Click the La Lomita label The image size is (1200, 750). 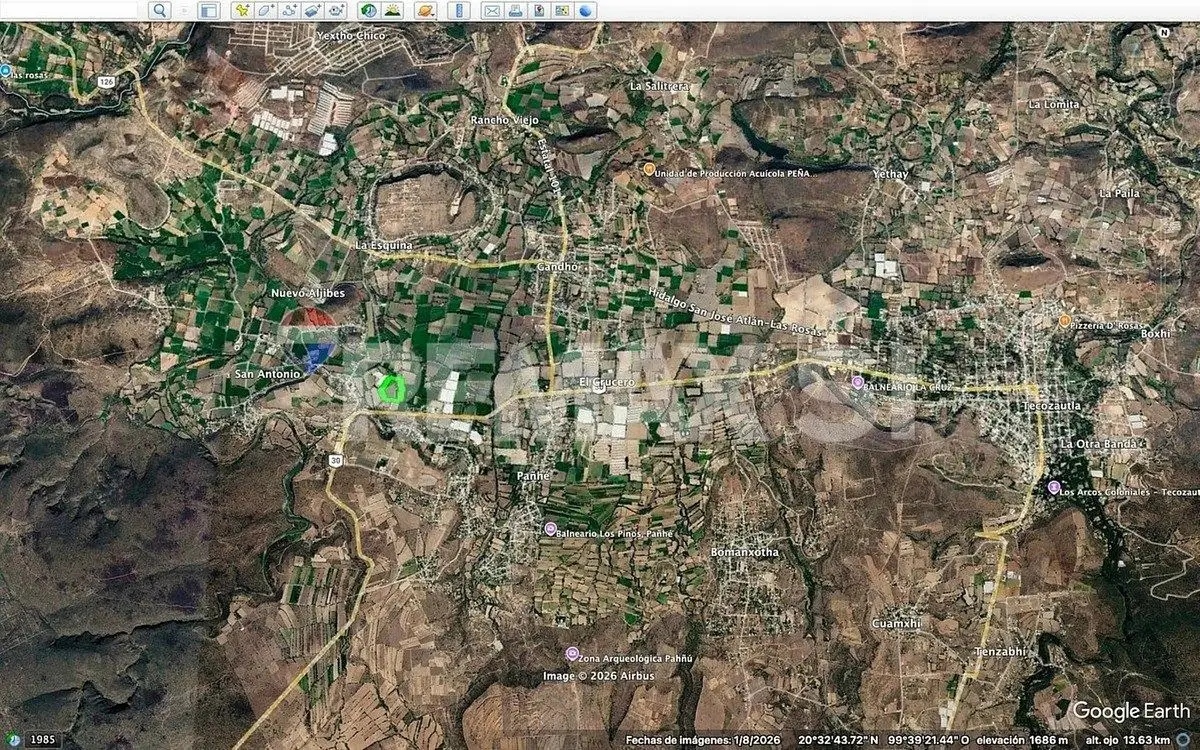[x=1054, y=104]
